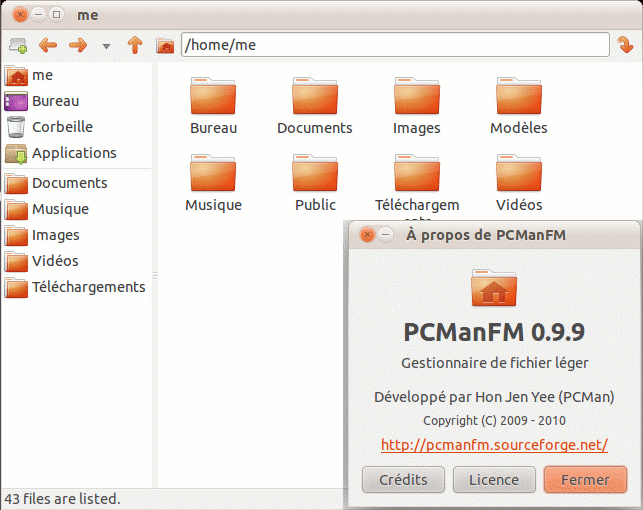Click the /home/me path field
The height and width of the screenshot is (510, 643).
pyautogui.click(x=395, y=45)
